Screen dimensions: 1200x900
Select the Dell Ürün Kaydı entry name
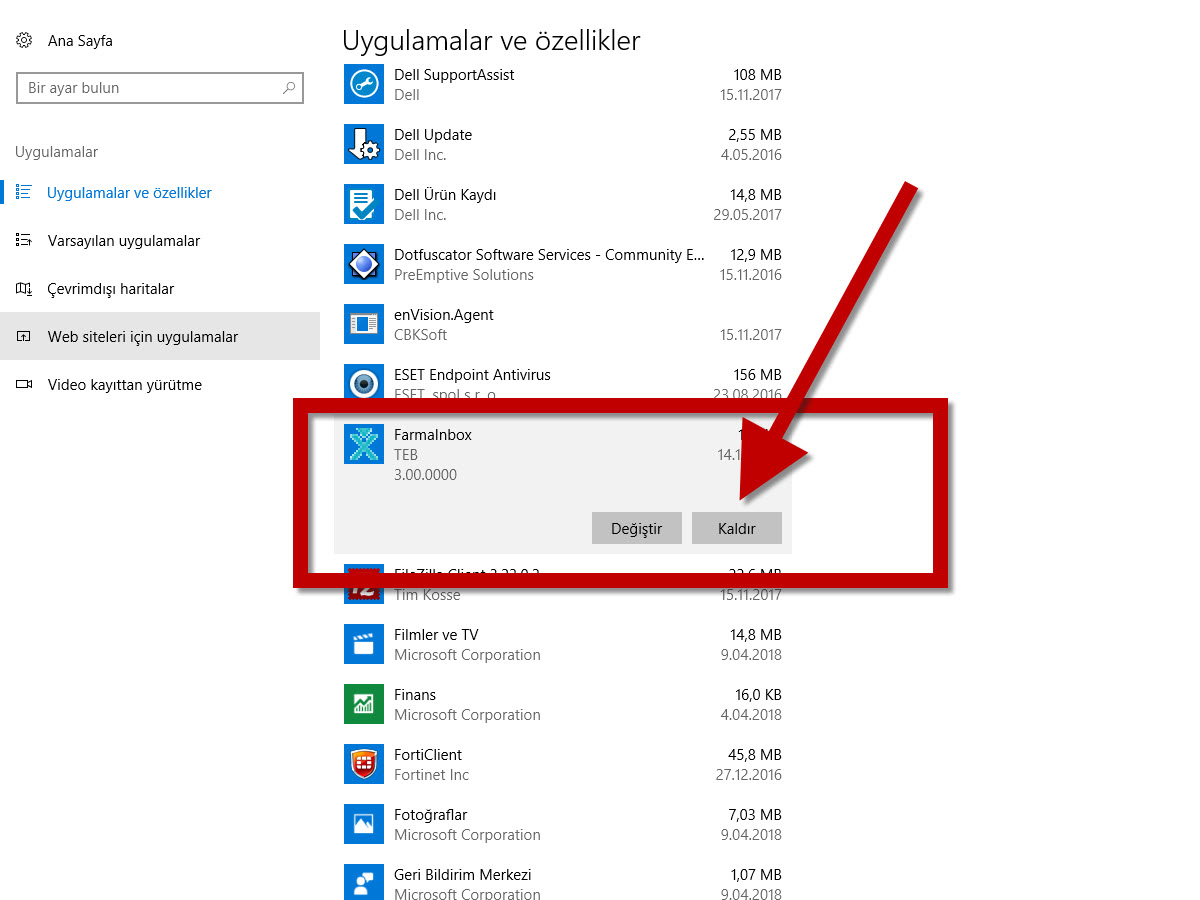[445, 195]
